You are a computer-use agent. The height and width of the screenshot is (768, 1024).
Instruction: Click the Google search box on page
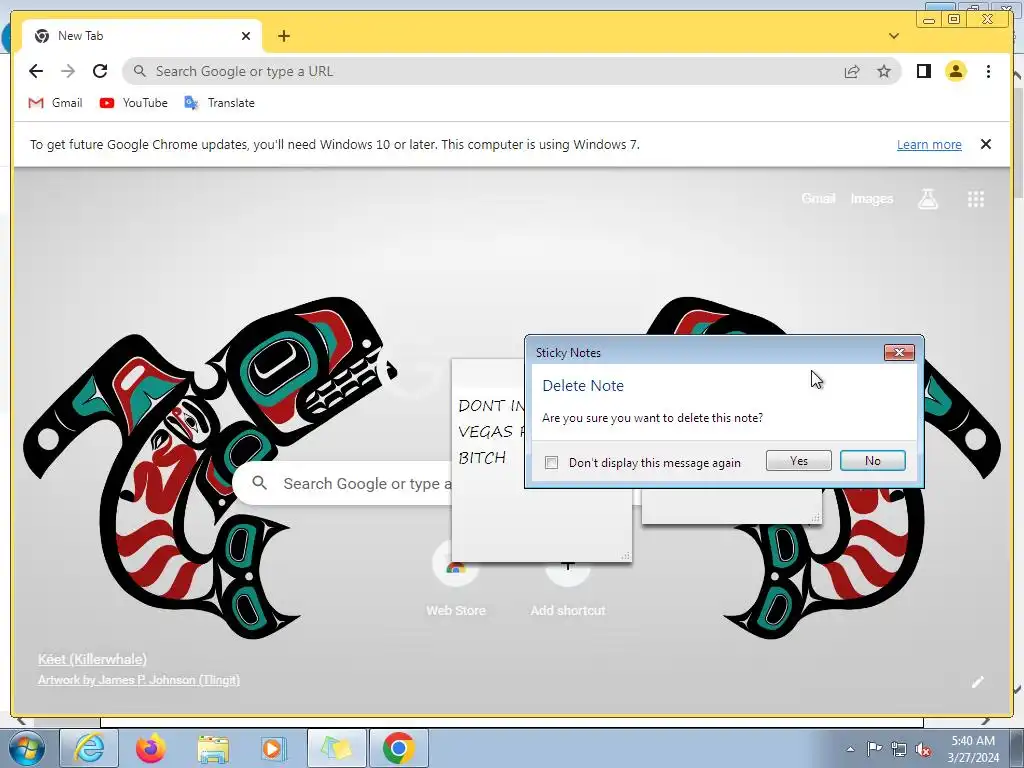pos(343,483)
